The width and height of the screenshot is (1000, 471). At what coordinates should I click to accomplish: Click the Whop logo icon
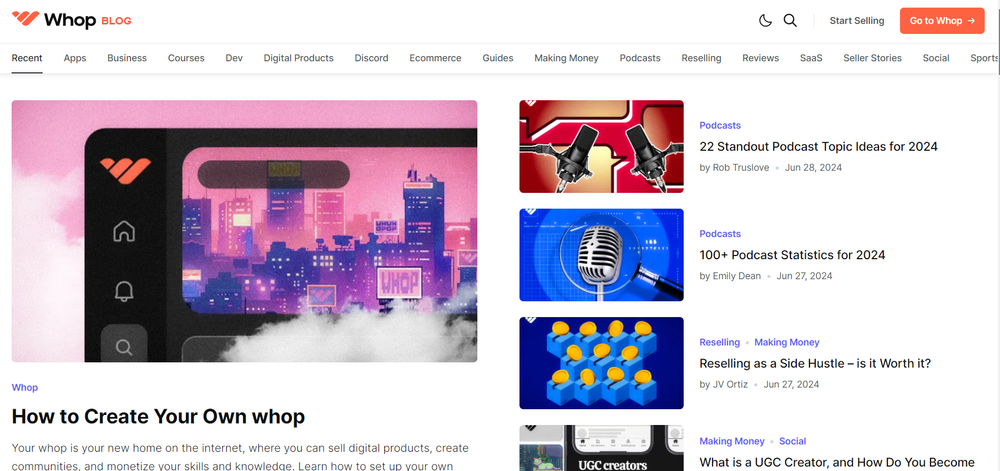[26, 20]
